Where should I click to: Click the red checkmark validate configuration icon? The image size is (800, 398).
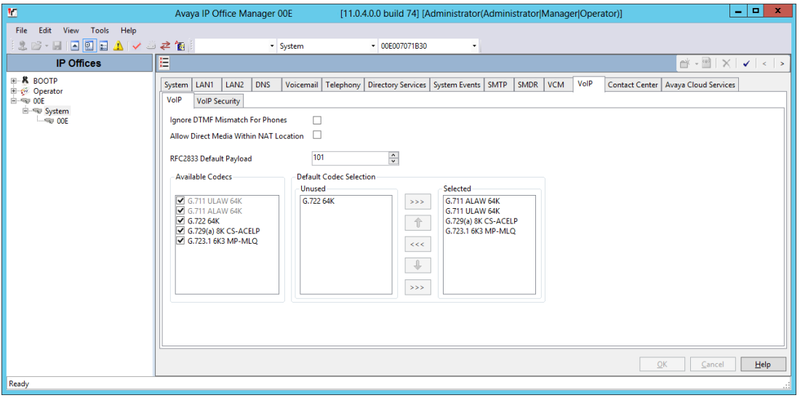tap(136, 46)
